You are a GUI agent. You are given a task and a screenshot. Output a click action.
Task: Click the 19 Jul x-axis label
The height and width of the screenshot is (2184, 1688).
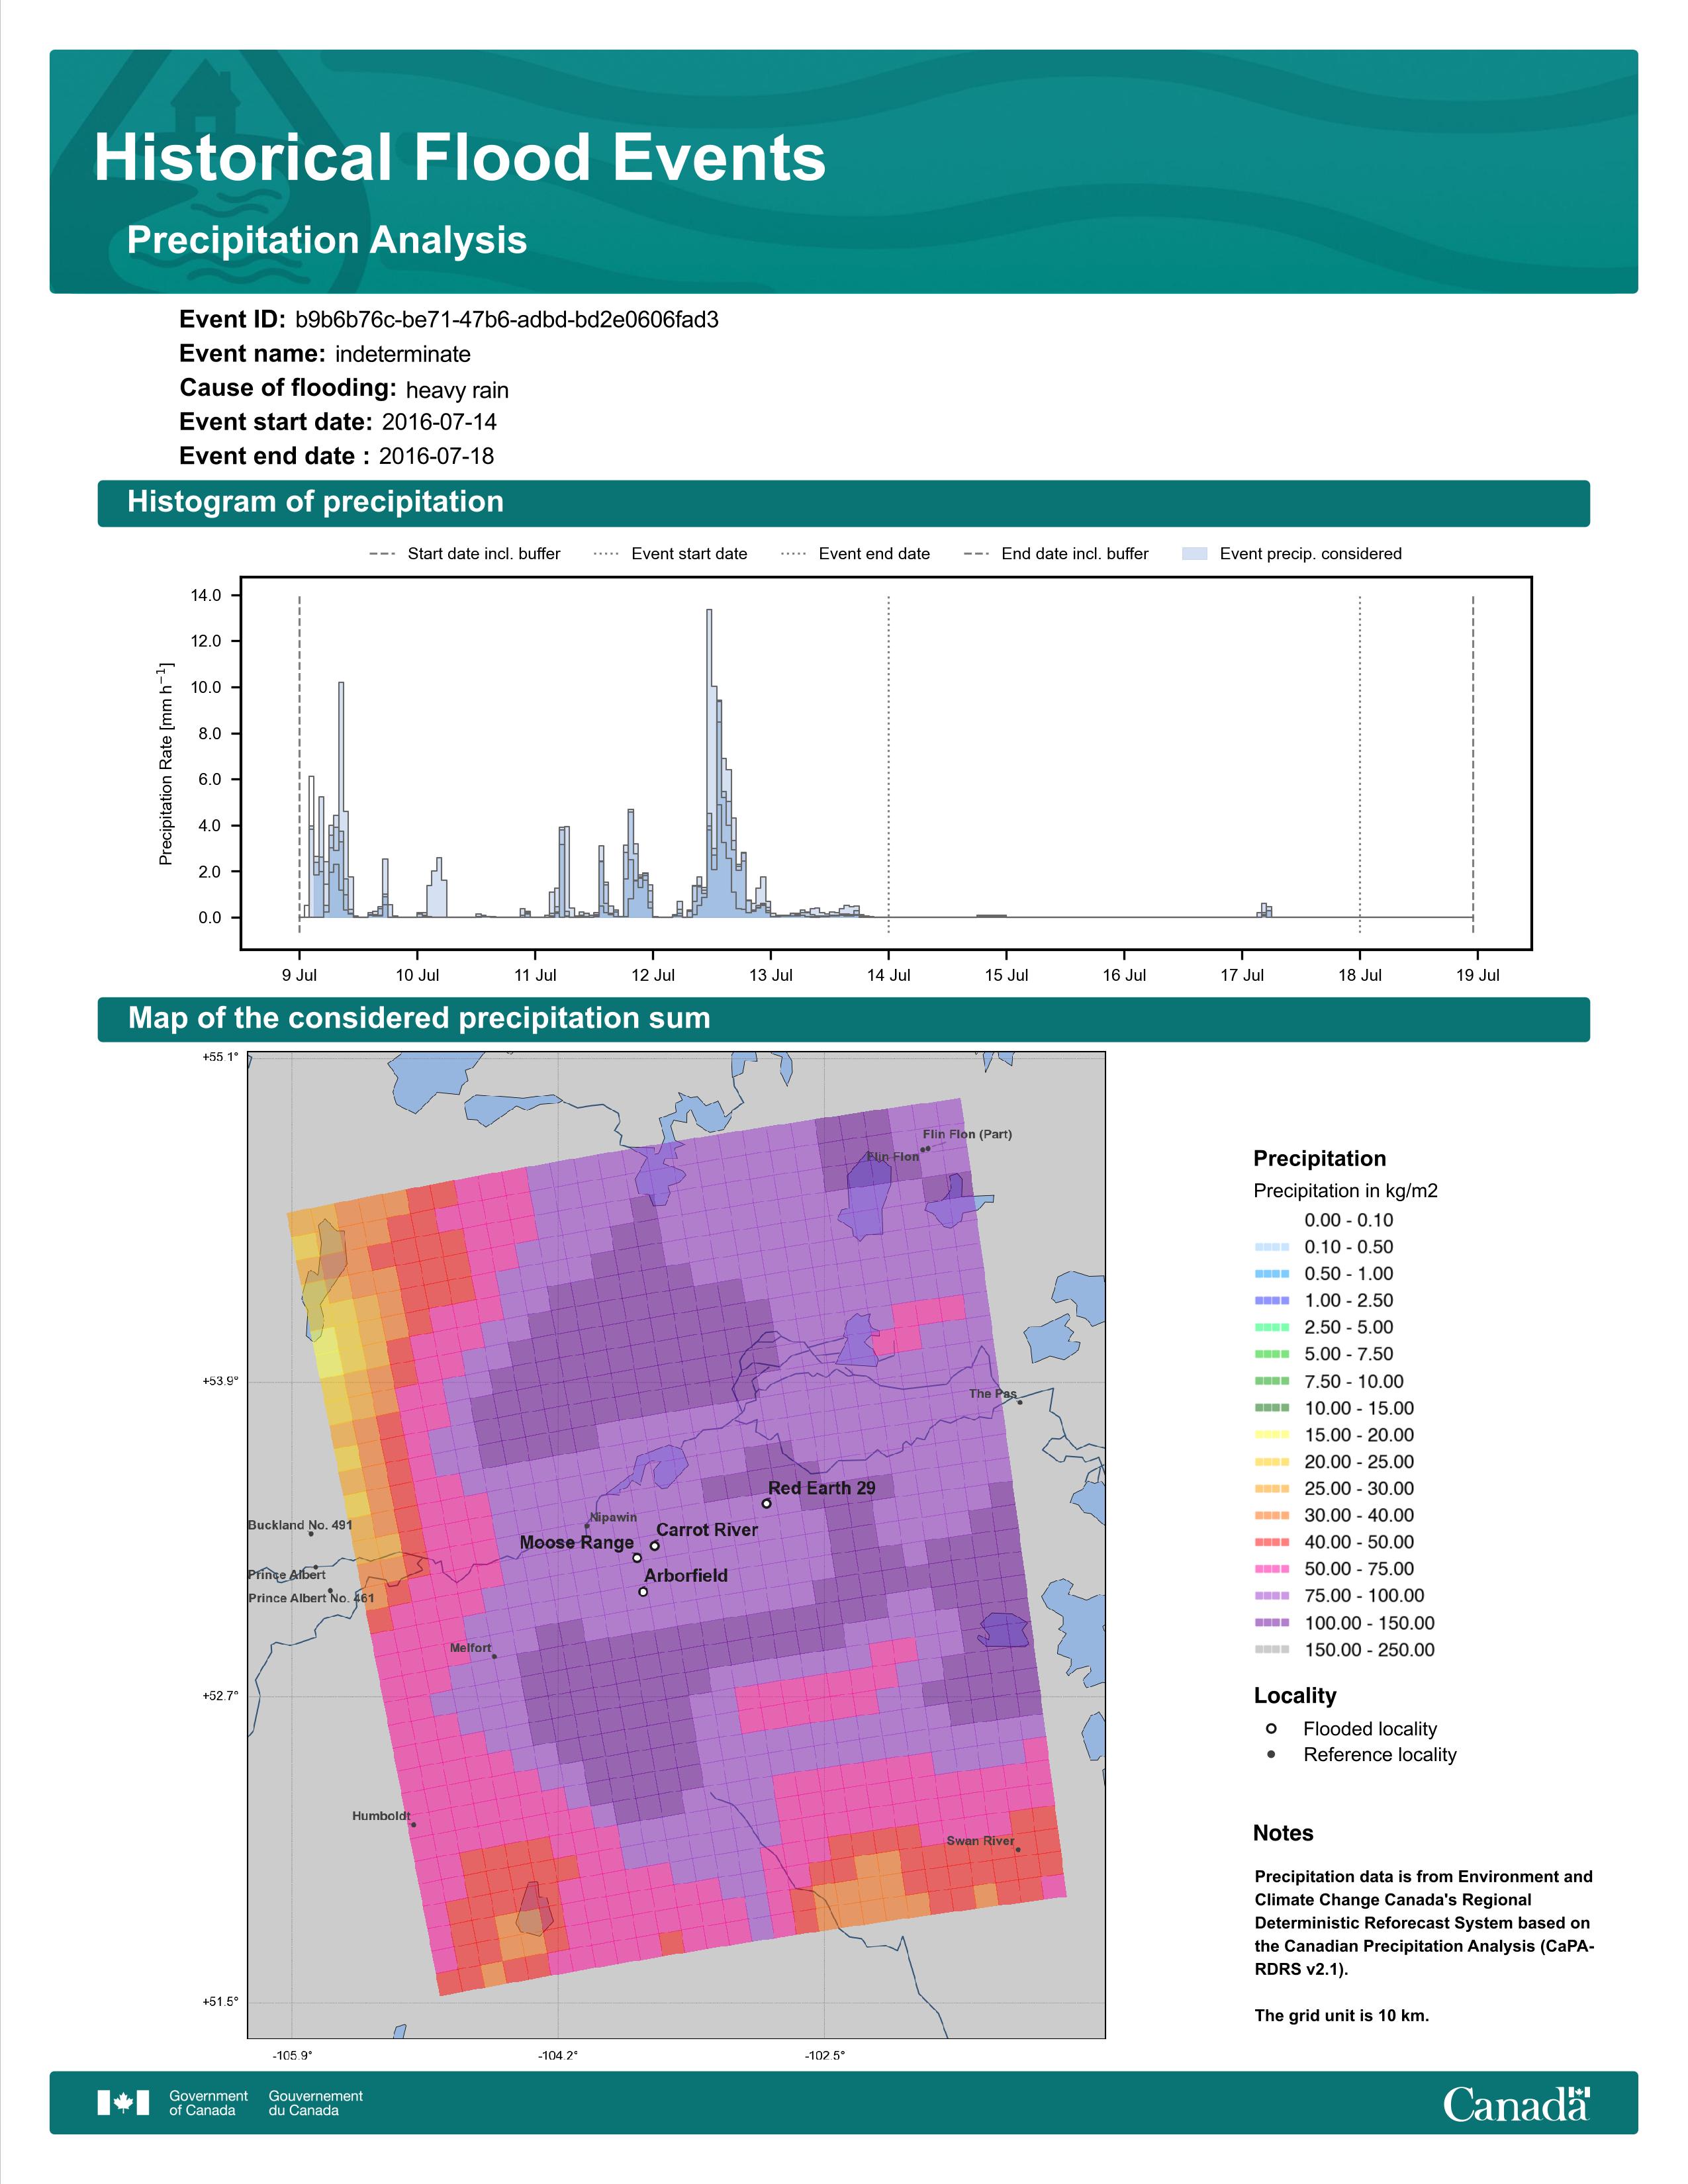(x=1477, y=975)
